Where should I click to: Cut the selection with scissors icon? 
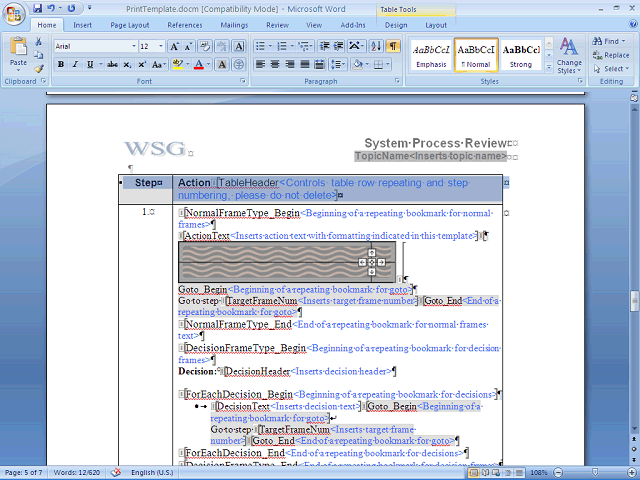pos(38,41)
